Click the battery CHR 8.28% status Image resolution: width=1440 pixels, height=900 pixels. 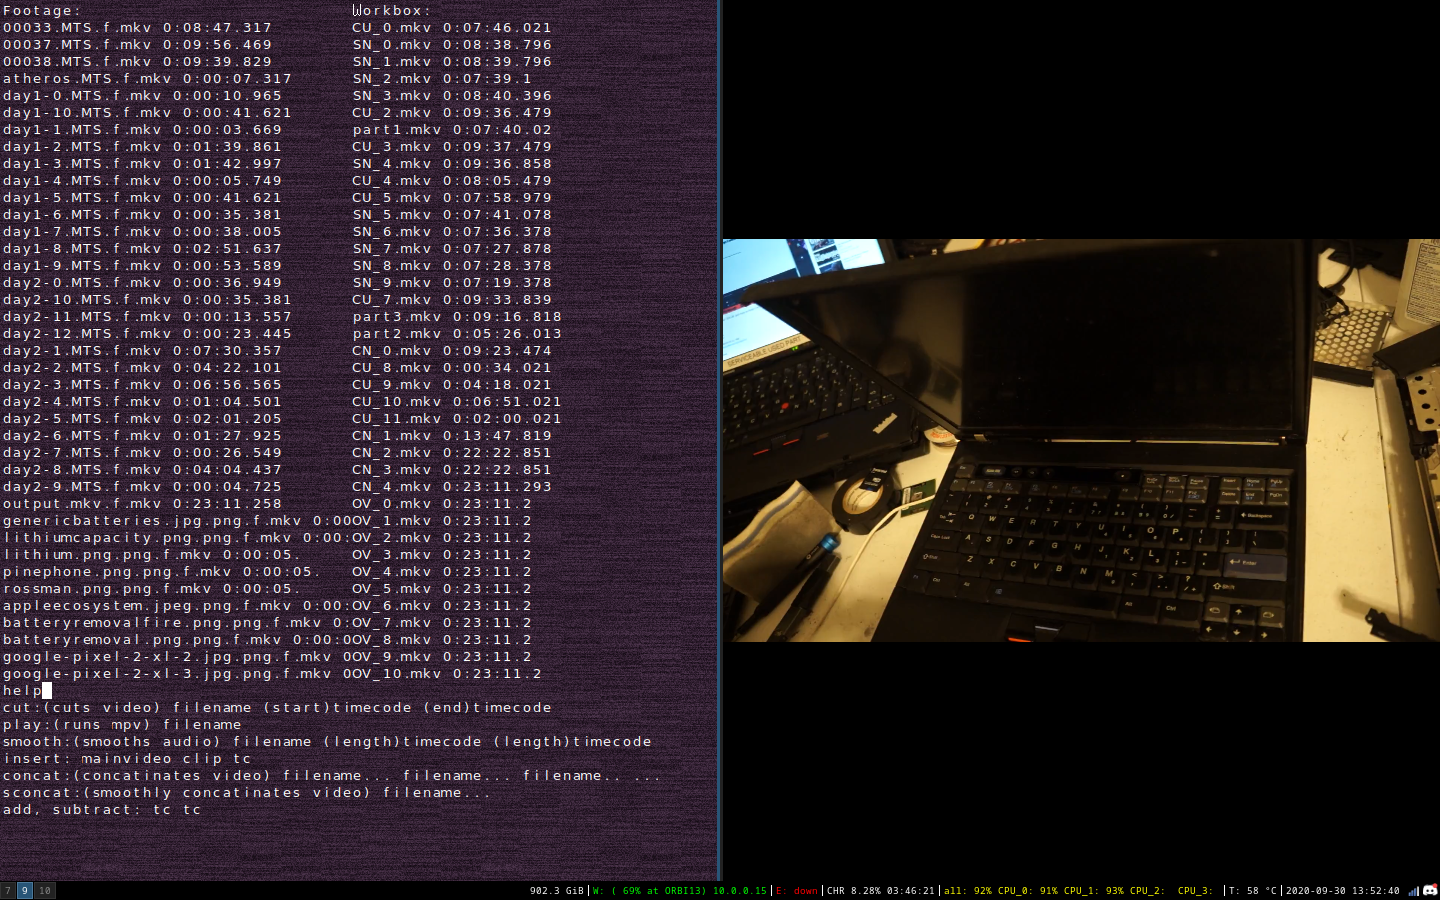click(x=881, y=891)
